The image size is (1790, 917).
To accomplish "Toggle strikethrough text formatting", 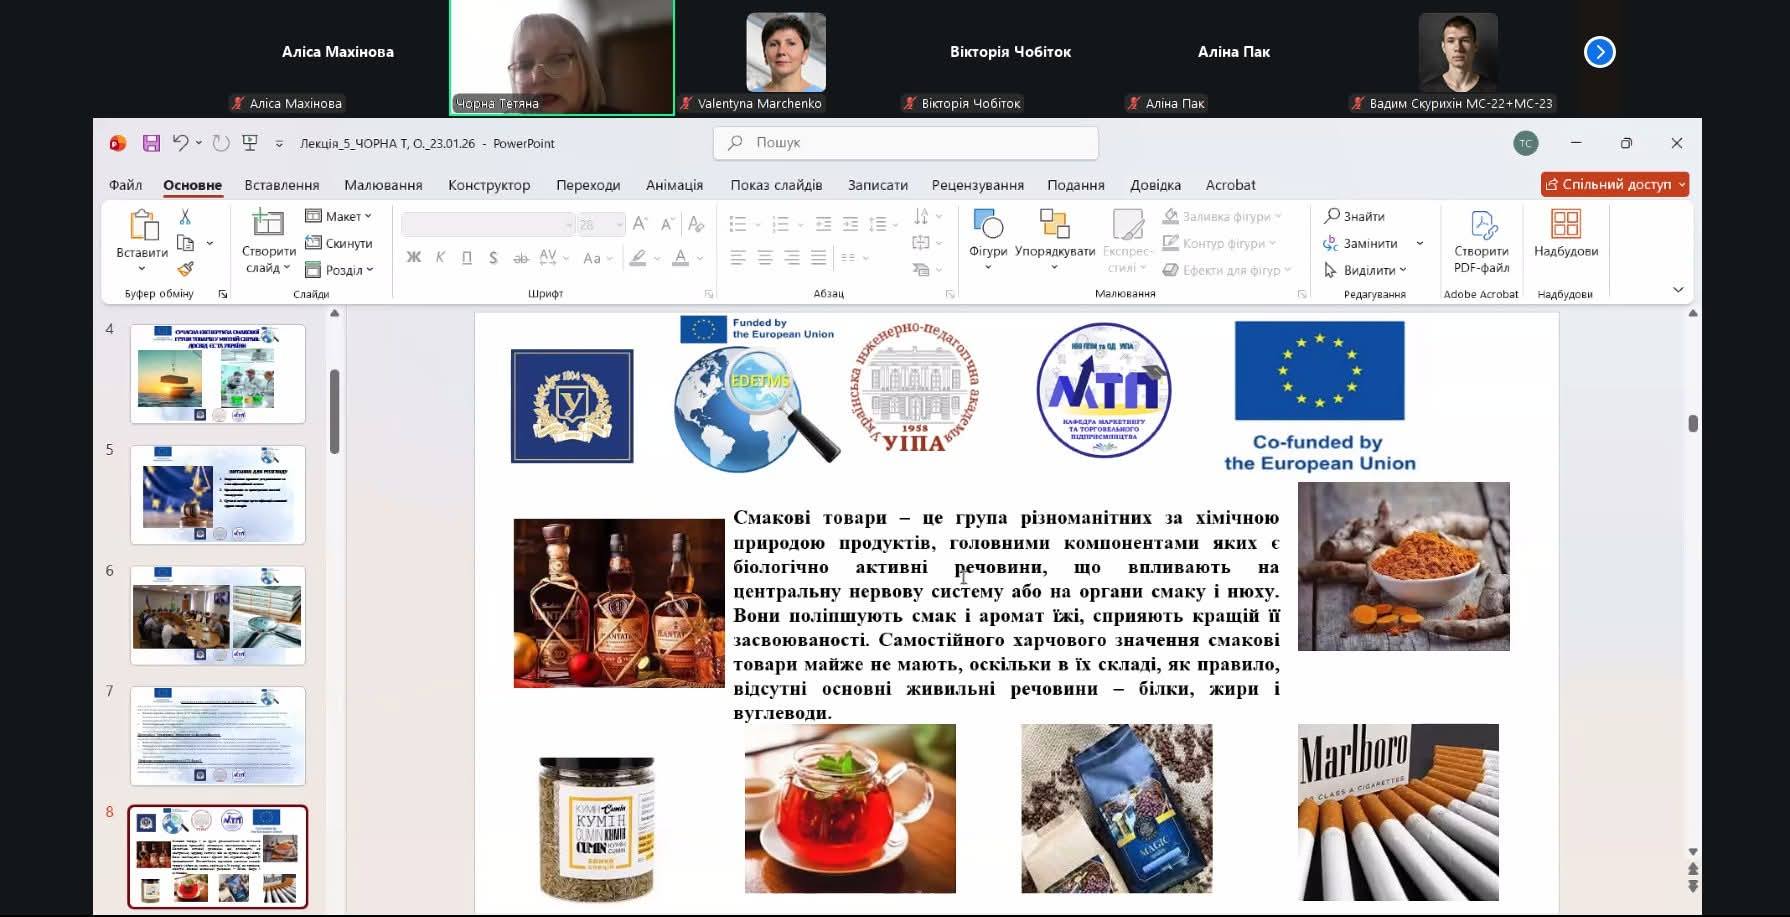I will (520, 258).
